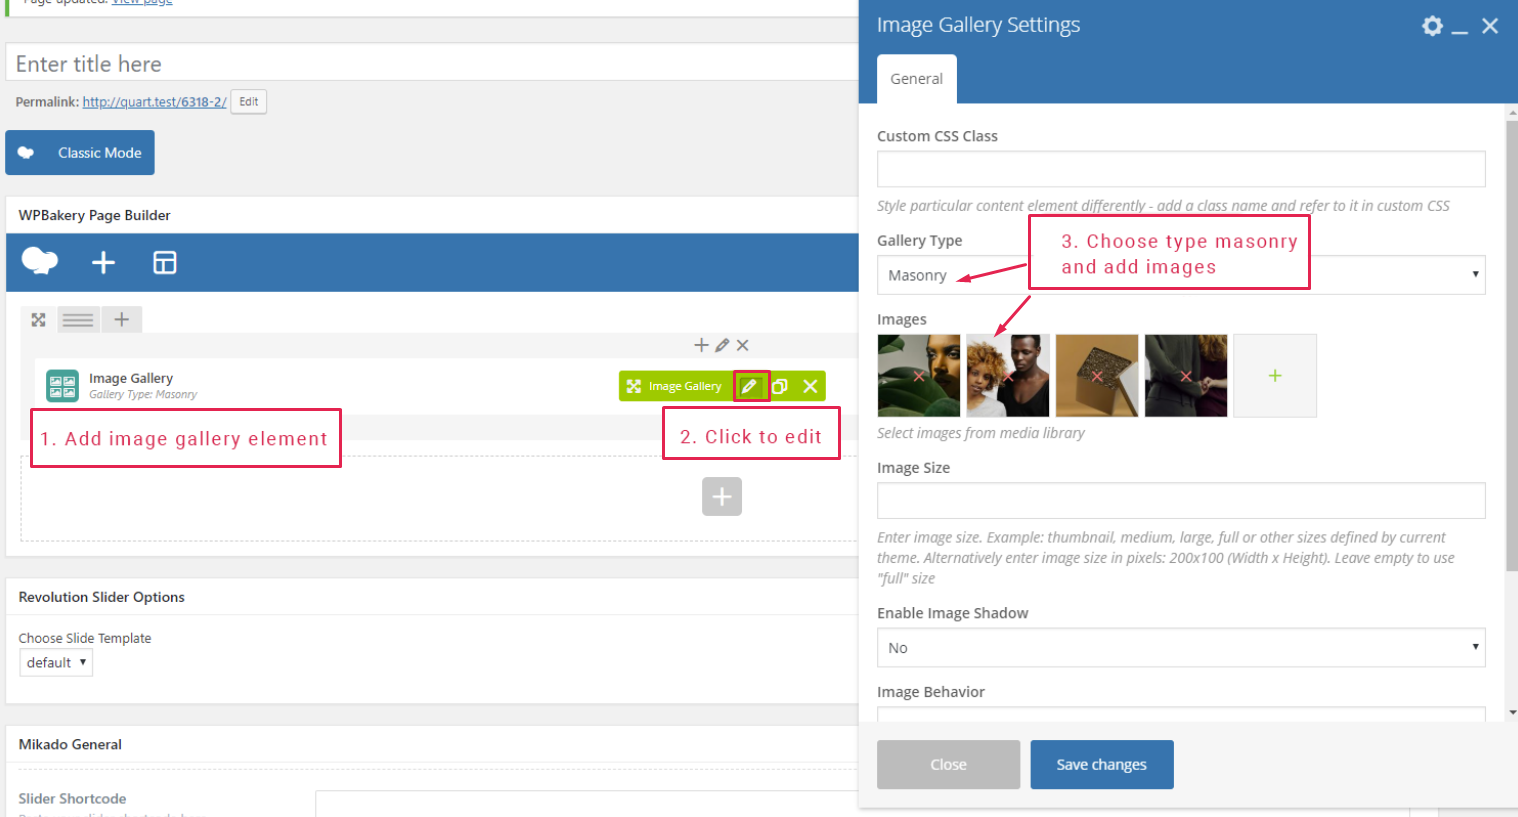Viewport: 1518px width, 817px height.
Task: Open the Choose Slide Template dropdown
Action: 56,663
